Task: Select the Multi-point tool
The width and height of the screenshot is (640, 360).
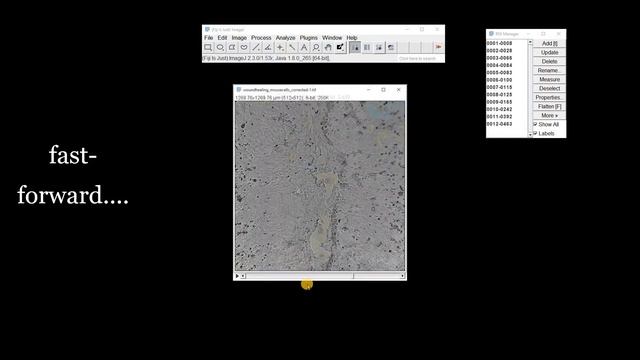Action: pyautogui.click(x=280, y=47)
